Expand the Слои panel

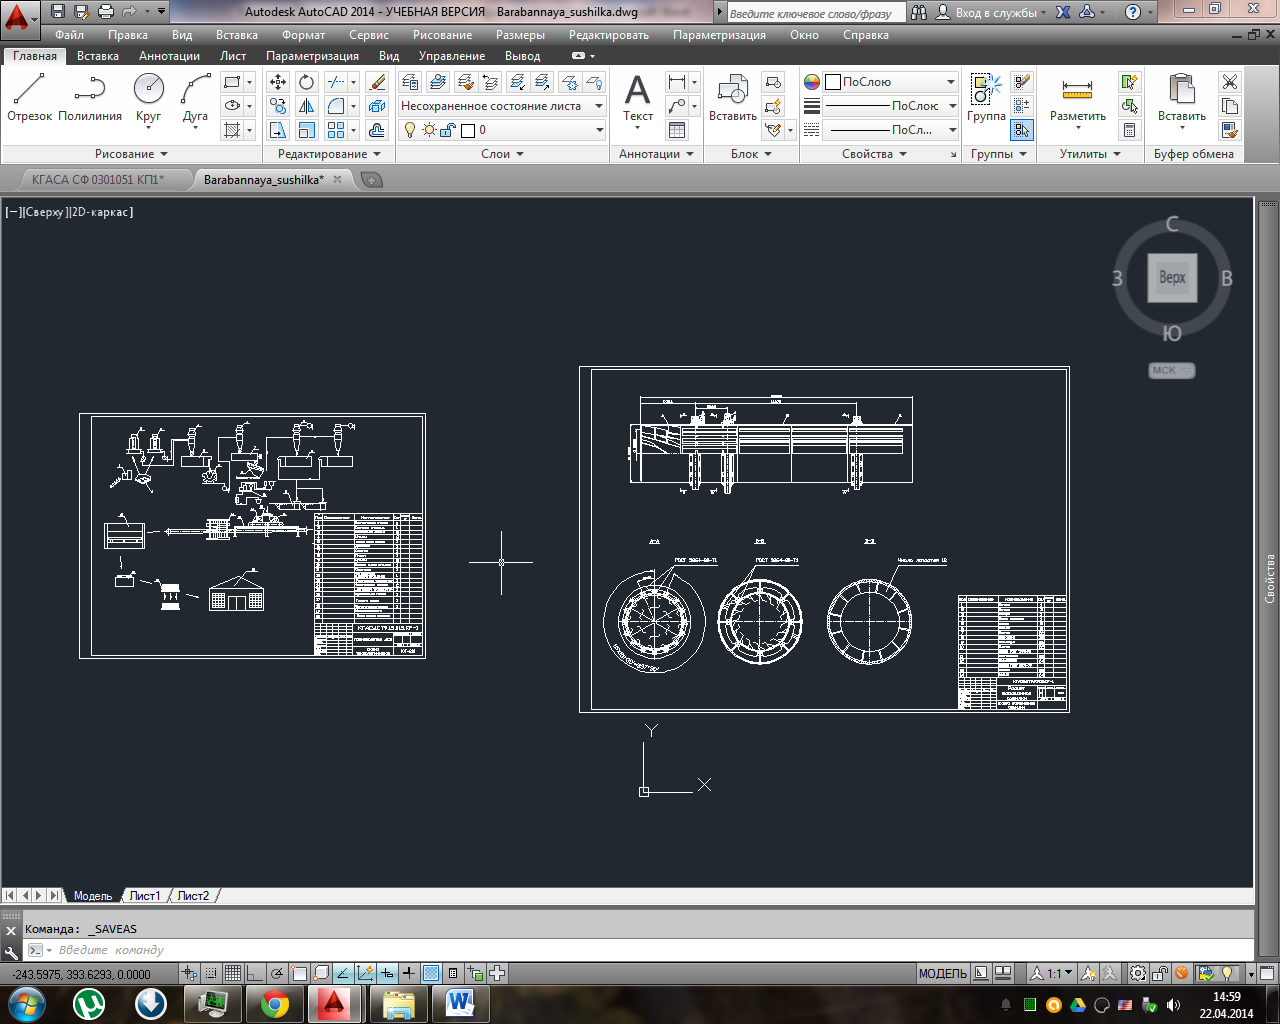point(502,154)
